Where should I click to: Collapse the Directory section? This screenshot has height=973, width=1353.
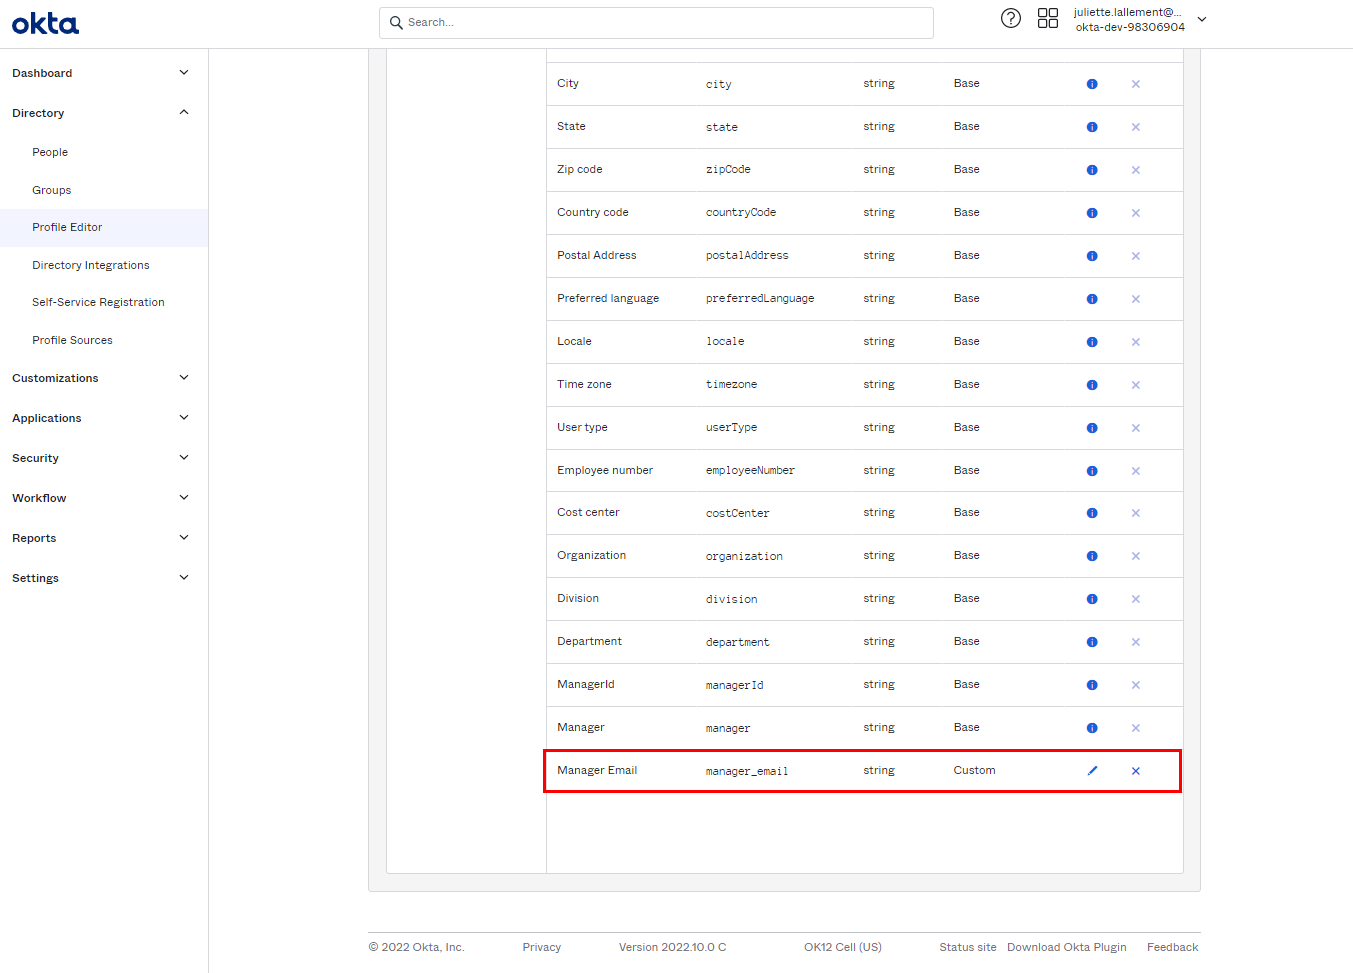(x=183, y=112)
